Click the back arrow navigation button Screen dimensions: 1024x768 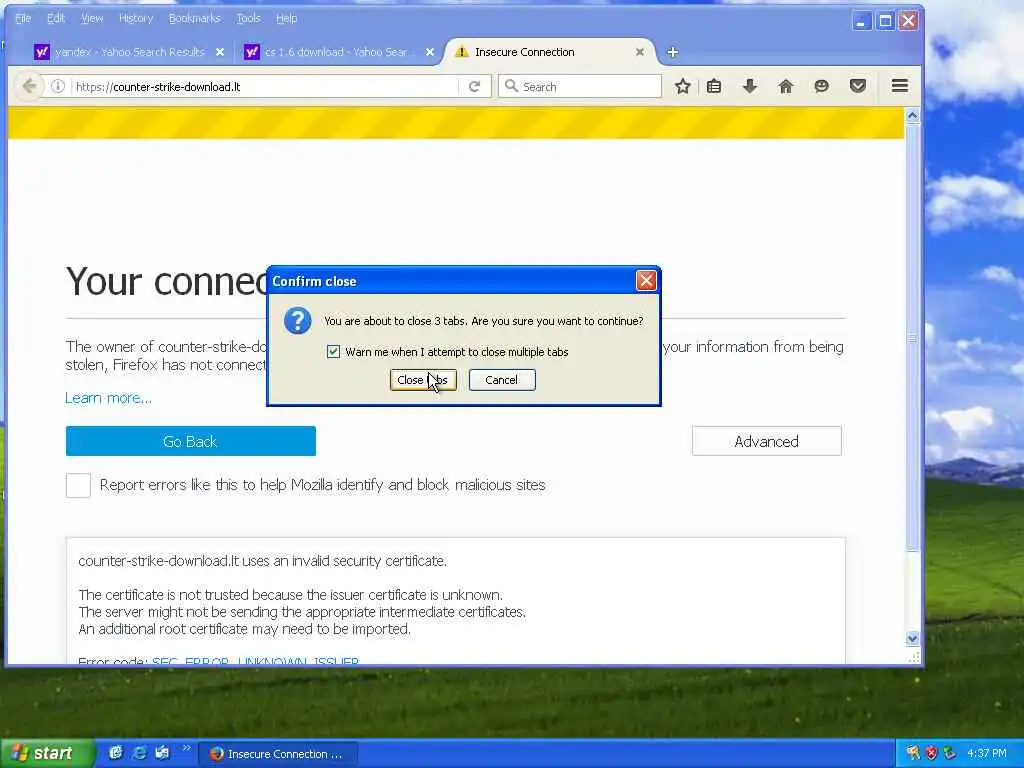point(29,86)
